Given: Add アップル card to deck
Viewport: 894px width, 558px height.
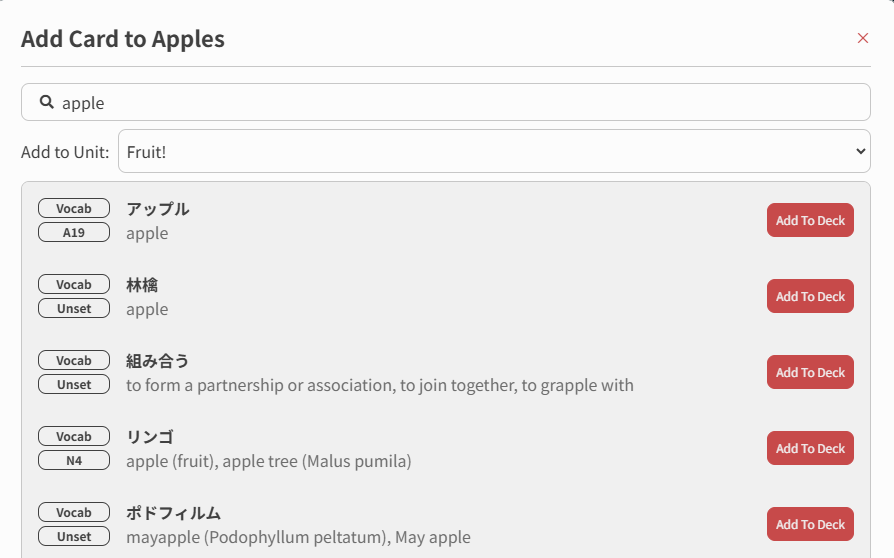Looking at the screenshot, I should point(810,220).
